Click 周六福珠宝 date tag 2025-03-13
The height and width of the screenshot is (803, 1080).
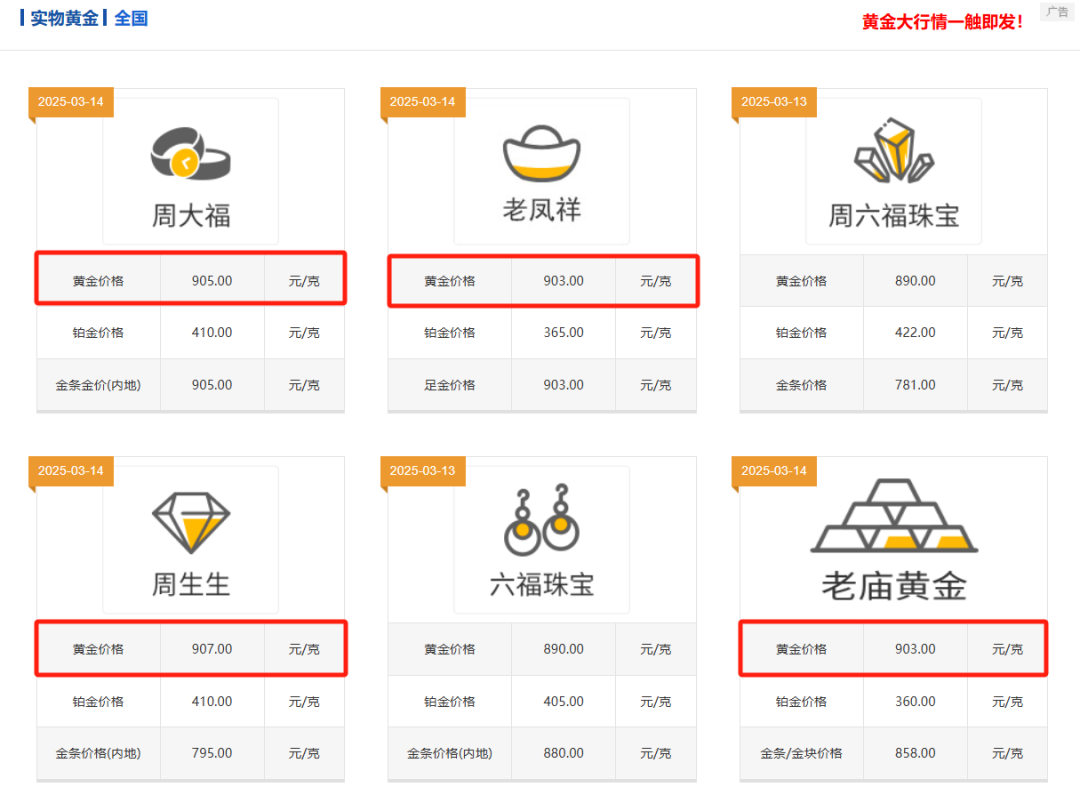(x=773, y=102)
